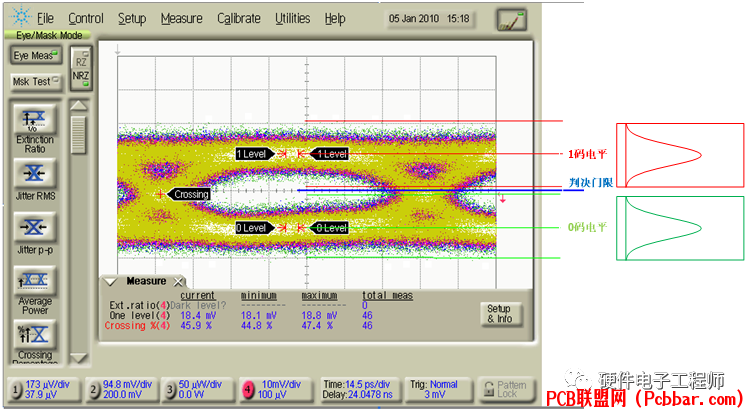Click the 18.8 mV maximum one level value
The height and width of the screenshot is (413, 748).
pos(319,315)
